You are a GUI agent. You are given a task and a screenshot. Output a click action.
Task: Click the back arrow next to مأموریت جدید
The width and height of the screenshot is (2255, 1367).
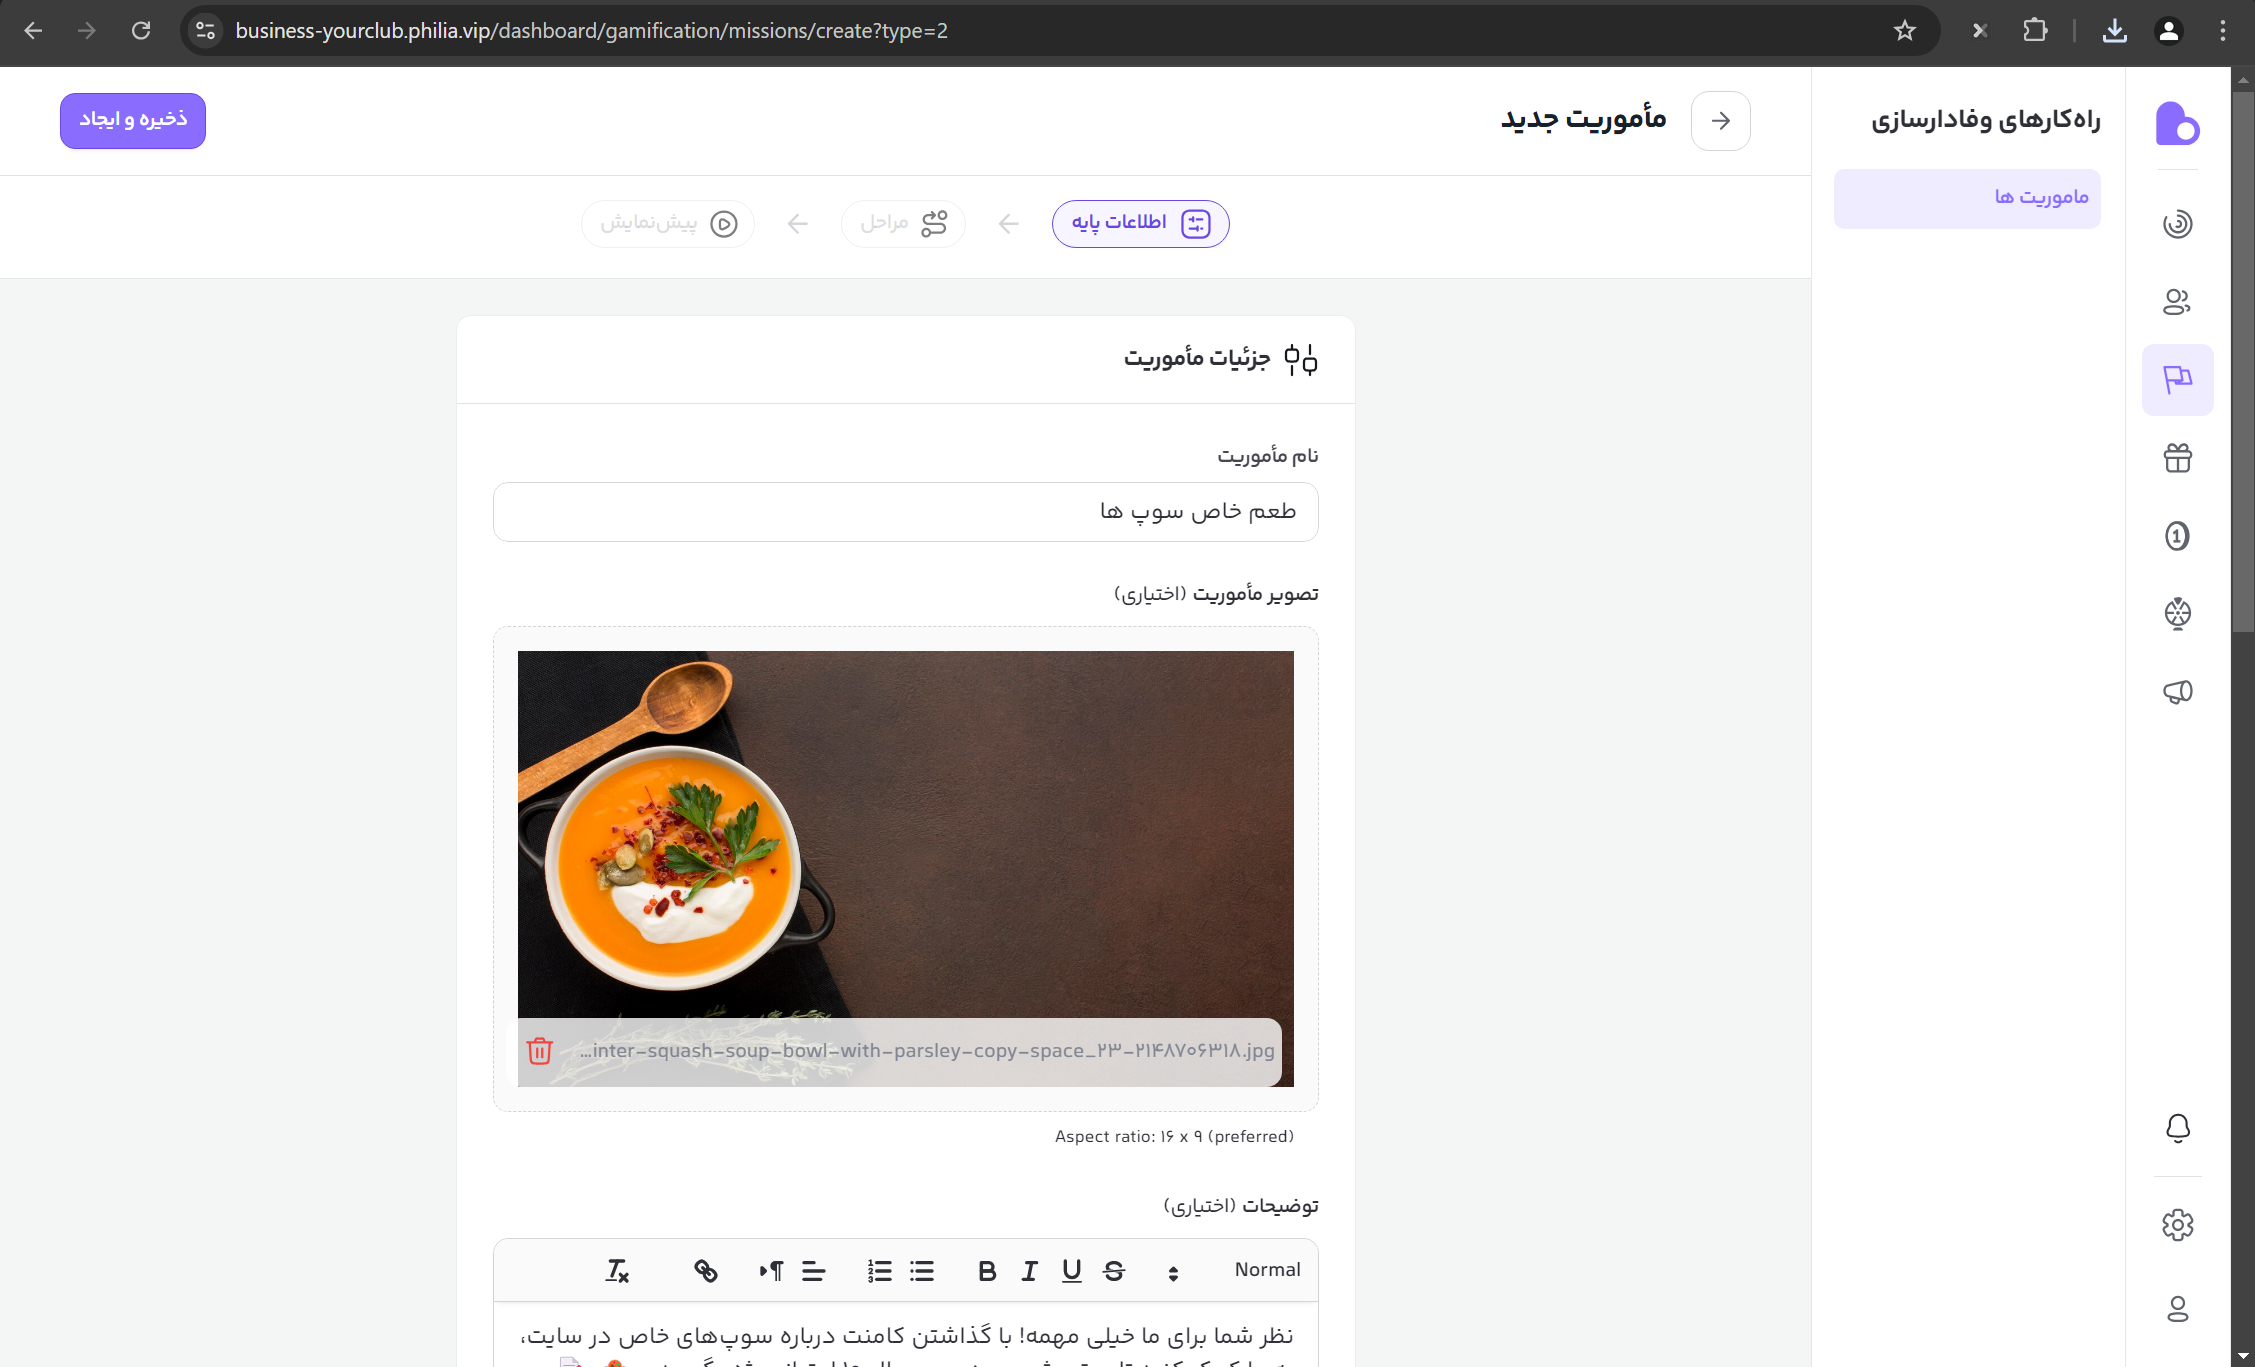[1720, 121]
